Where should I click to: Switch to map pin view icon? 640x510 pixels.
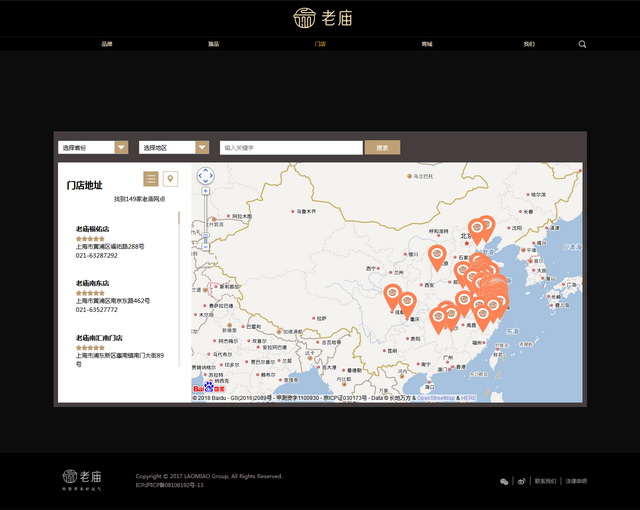pyautogui.click(x=170, y=179)
